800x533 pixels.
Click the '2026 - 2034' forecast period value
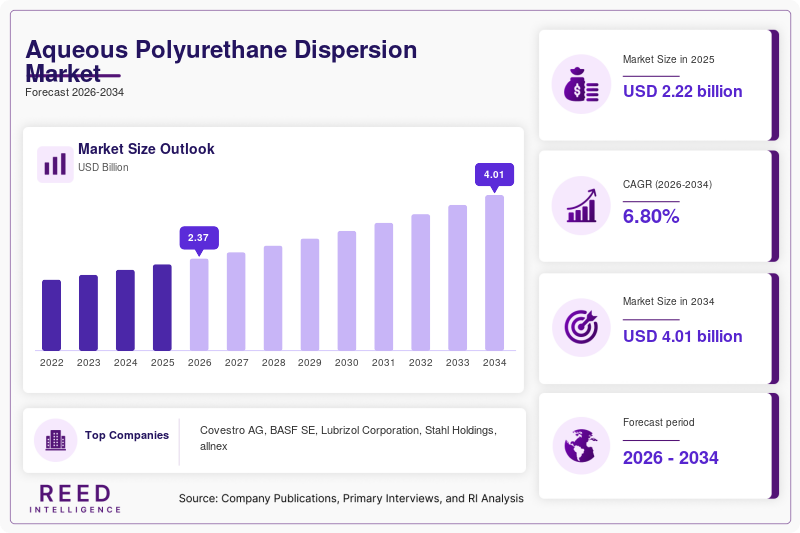tap(671, 458)
